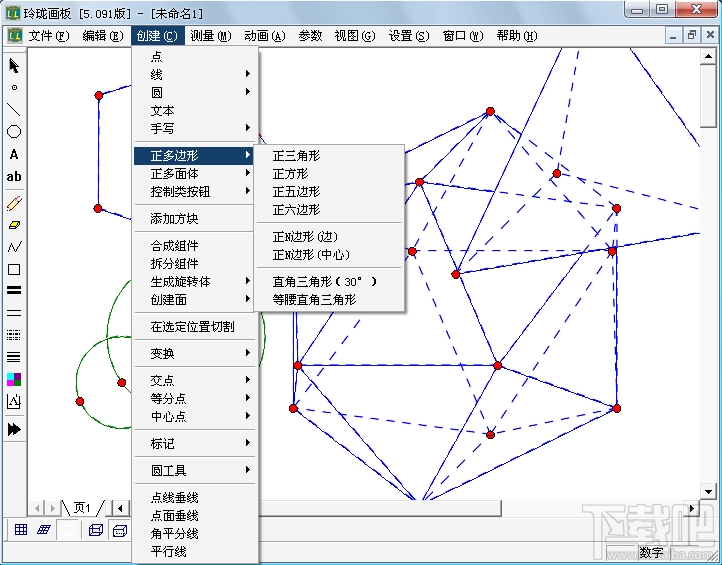Choose 拆分组件 menu entry
The width and height of the screenshot is (722, 565).
195,263
